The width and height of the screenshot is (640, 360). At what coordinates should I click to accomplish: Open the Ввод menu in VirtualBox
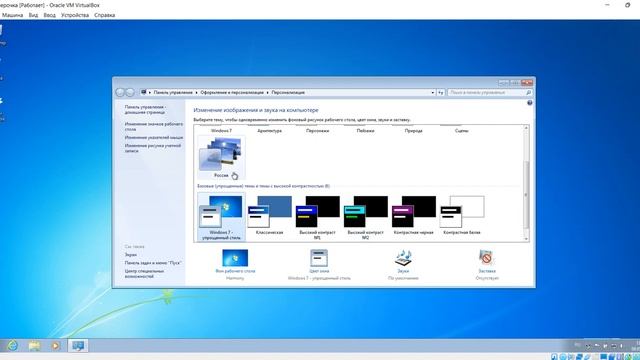49,15
